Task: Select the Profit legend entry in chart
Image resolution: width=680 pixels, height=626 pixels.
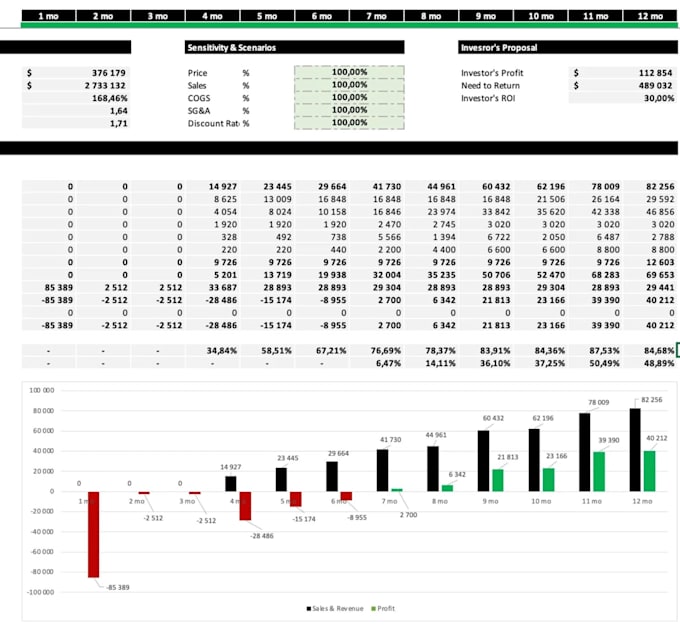Action: pos(383,608)
